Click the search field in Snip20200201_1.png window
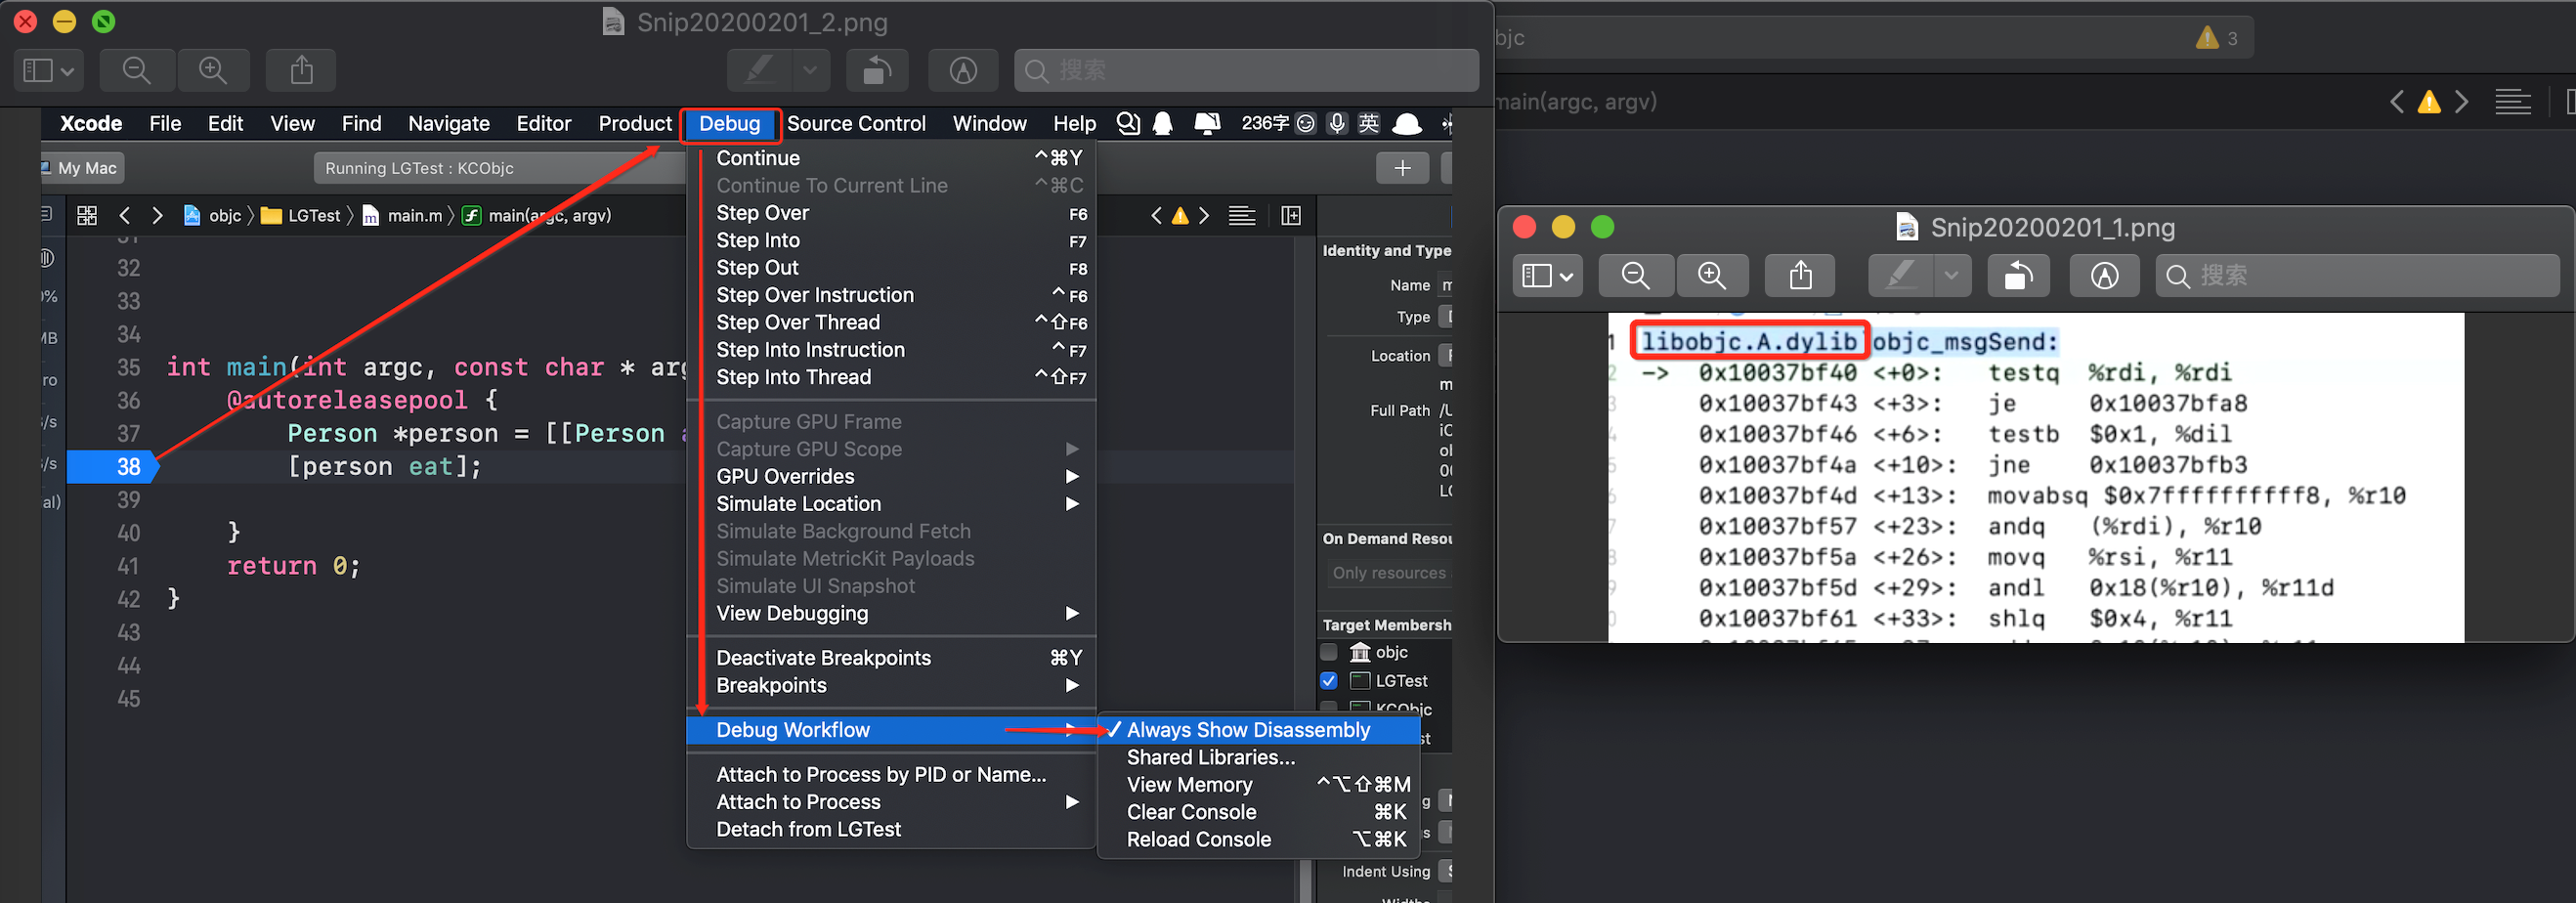Screen dimensions: 2576x903 (x=2357, y=275)
